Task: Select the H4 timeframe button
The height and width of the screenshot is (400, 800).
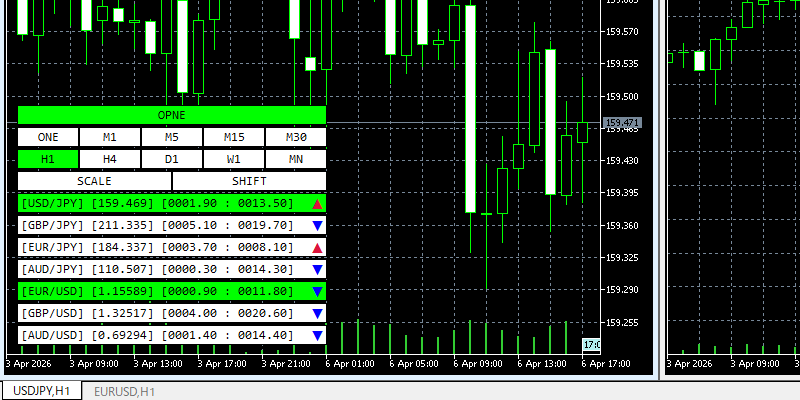Action: [x=110, y=159]
